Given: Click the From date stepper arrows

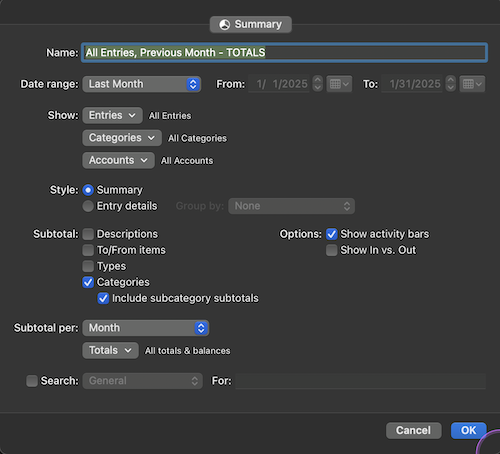Looking at the screenshot, I should tap(318, 84).
